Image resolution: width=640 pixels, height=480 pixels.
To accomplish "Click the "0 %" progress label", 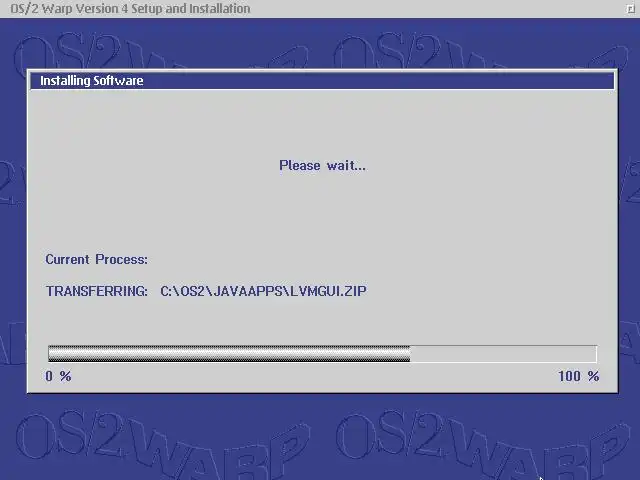I will click(58, 376).
